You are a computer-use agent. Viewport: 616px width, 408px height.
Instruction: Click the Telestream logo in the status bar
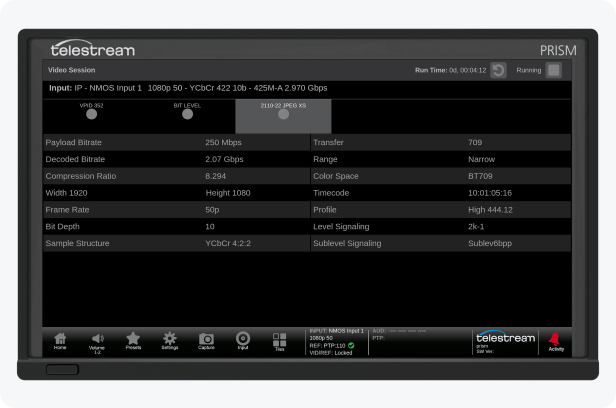click(505, 338)
